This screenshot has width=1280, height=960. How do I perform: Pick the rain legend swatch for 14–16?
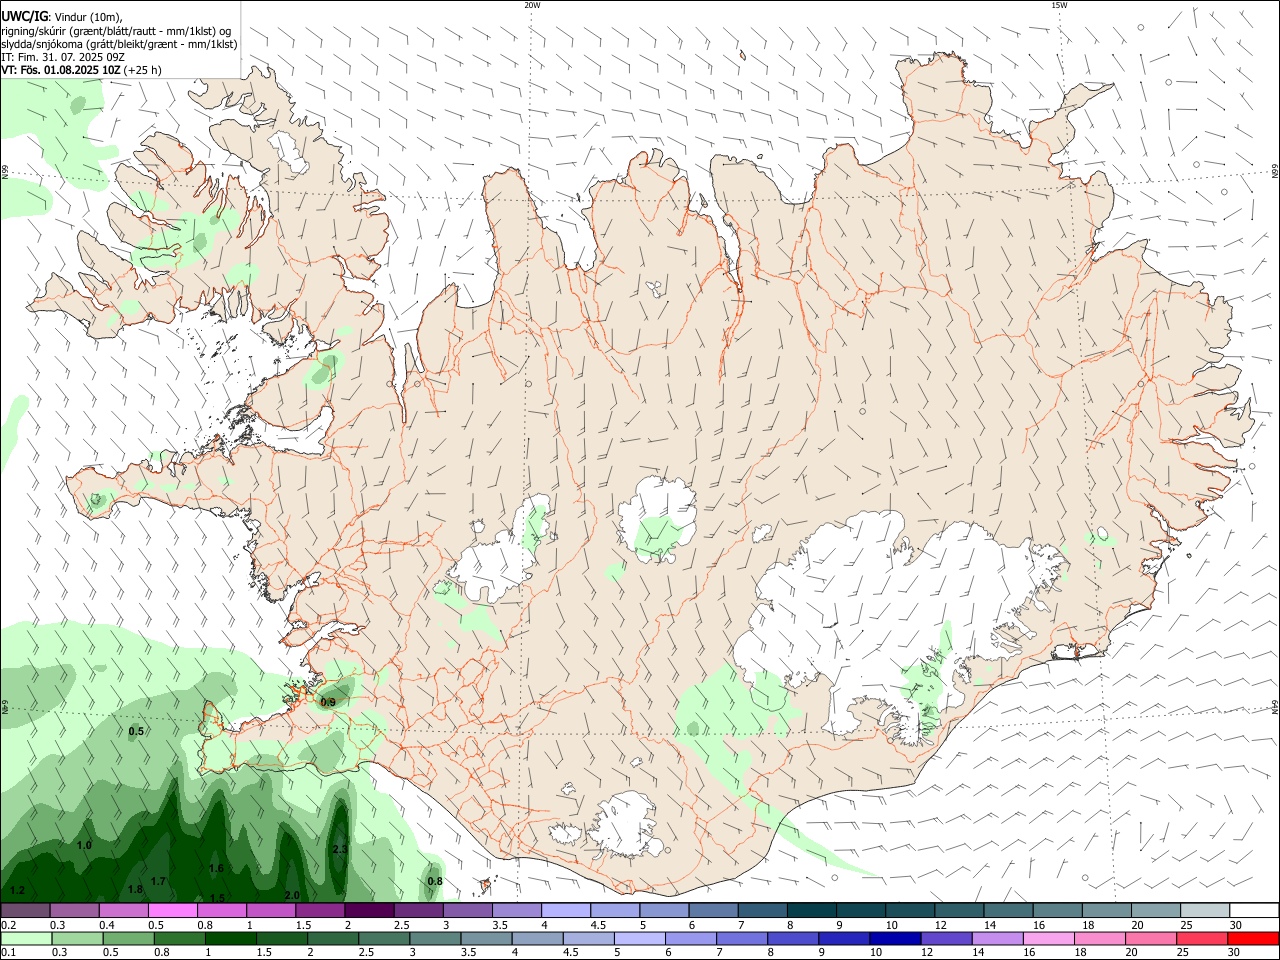point(998,939)
